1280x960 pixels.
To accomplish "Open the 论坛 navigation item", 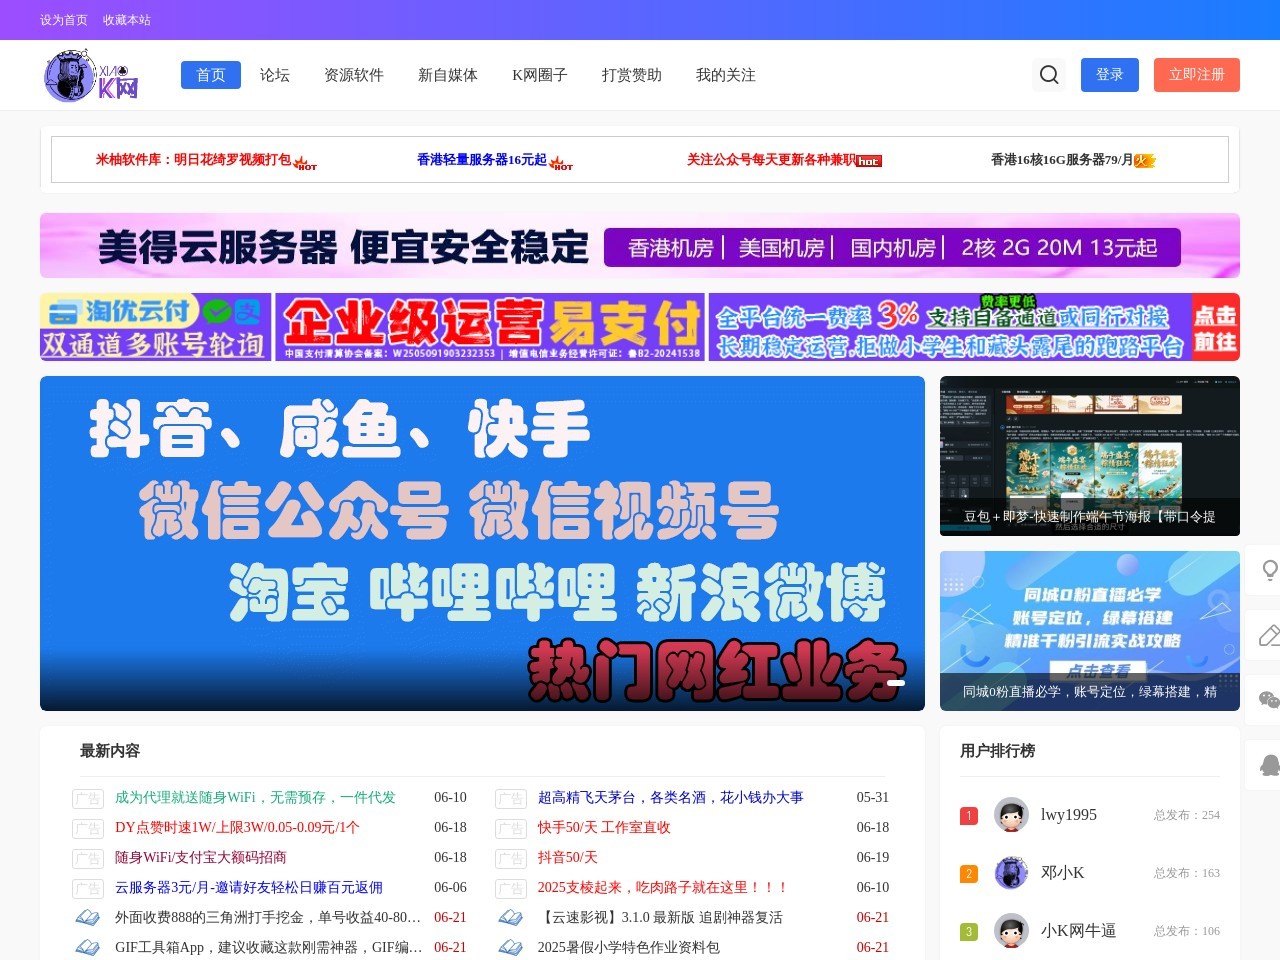I will [x=275, y=75].
